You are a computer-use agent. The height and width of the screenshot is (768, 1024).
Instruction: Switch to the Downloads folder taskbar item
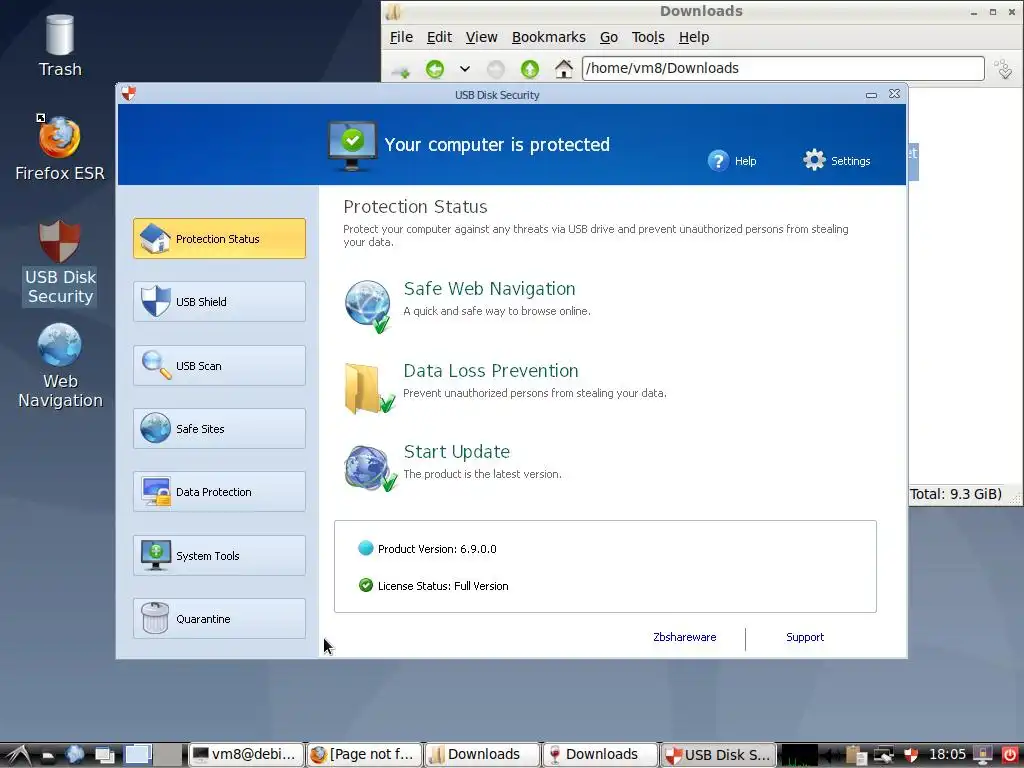482,755
